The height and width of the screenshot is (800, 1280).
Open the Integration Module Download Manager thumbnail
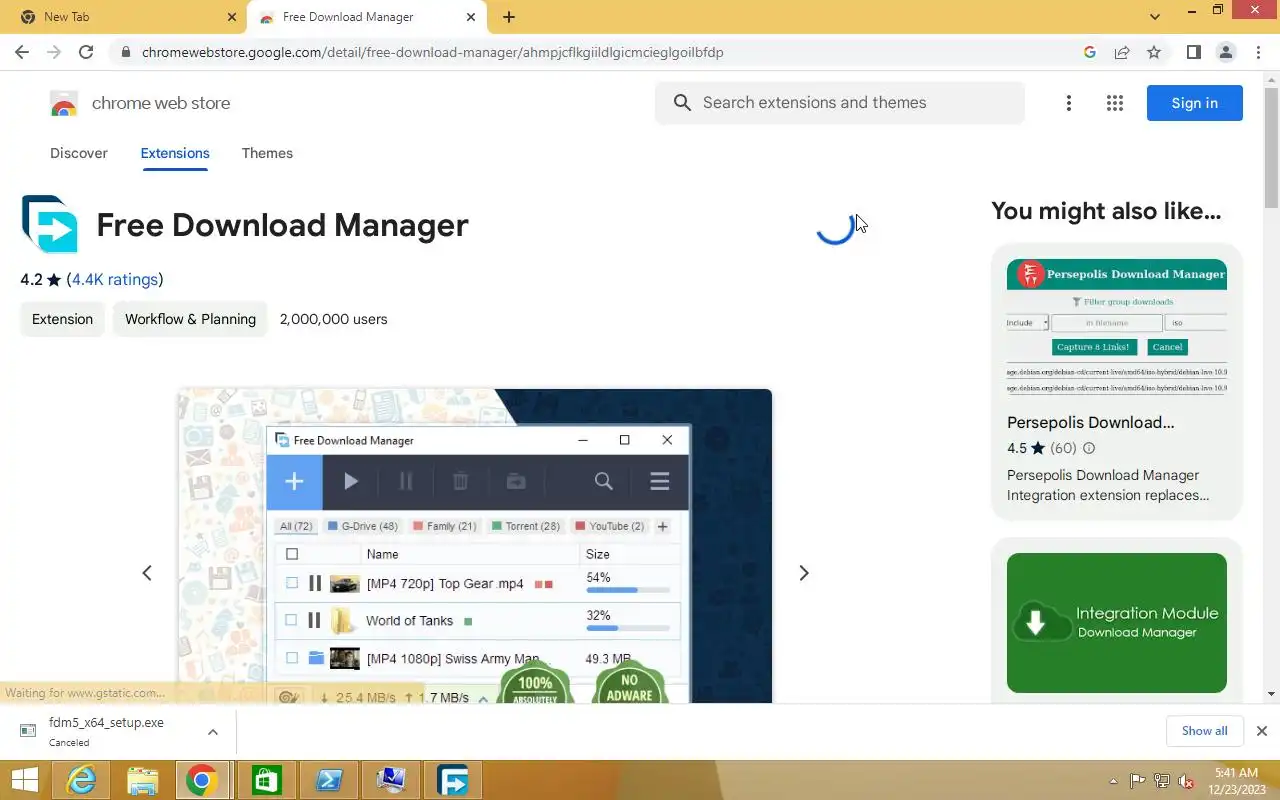coord(1117,623)
